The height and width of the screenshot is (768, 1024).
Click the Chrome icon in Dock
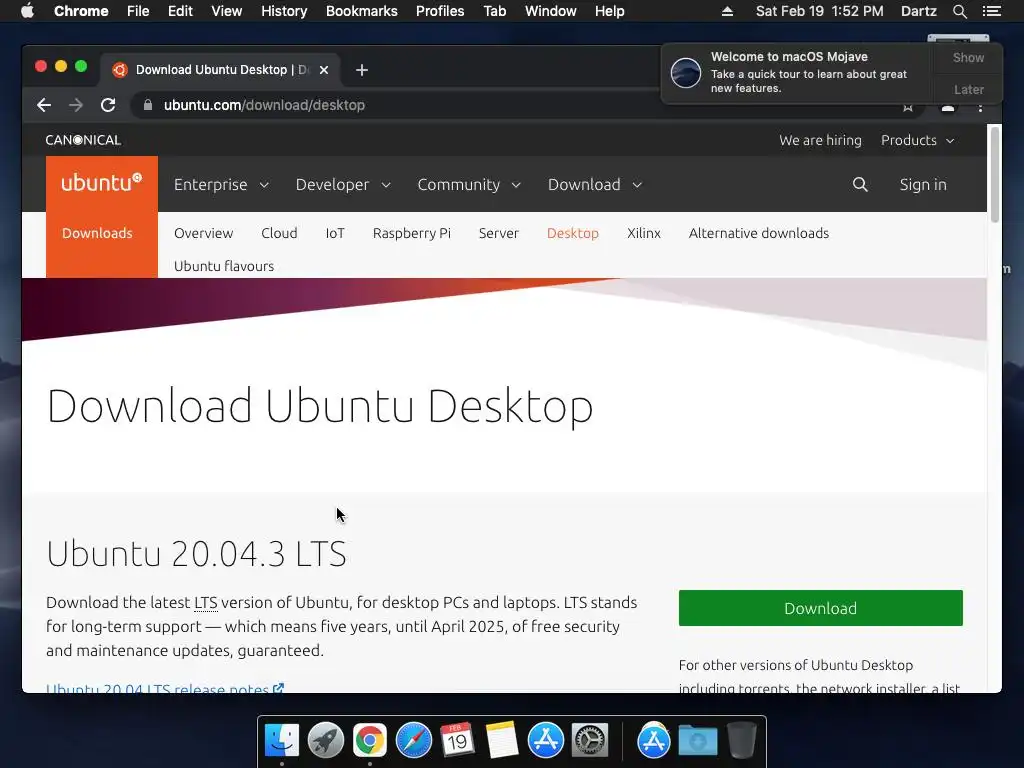pos(370,741)
